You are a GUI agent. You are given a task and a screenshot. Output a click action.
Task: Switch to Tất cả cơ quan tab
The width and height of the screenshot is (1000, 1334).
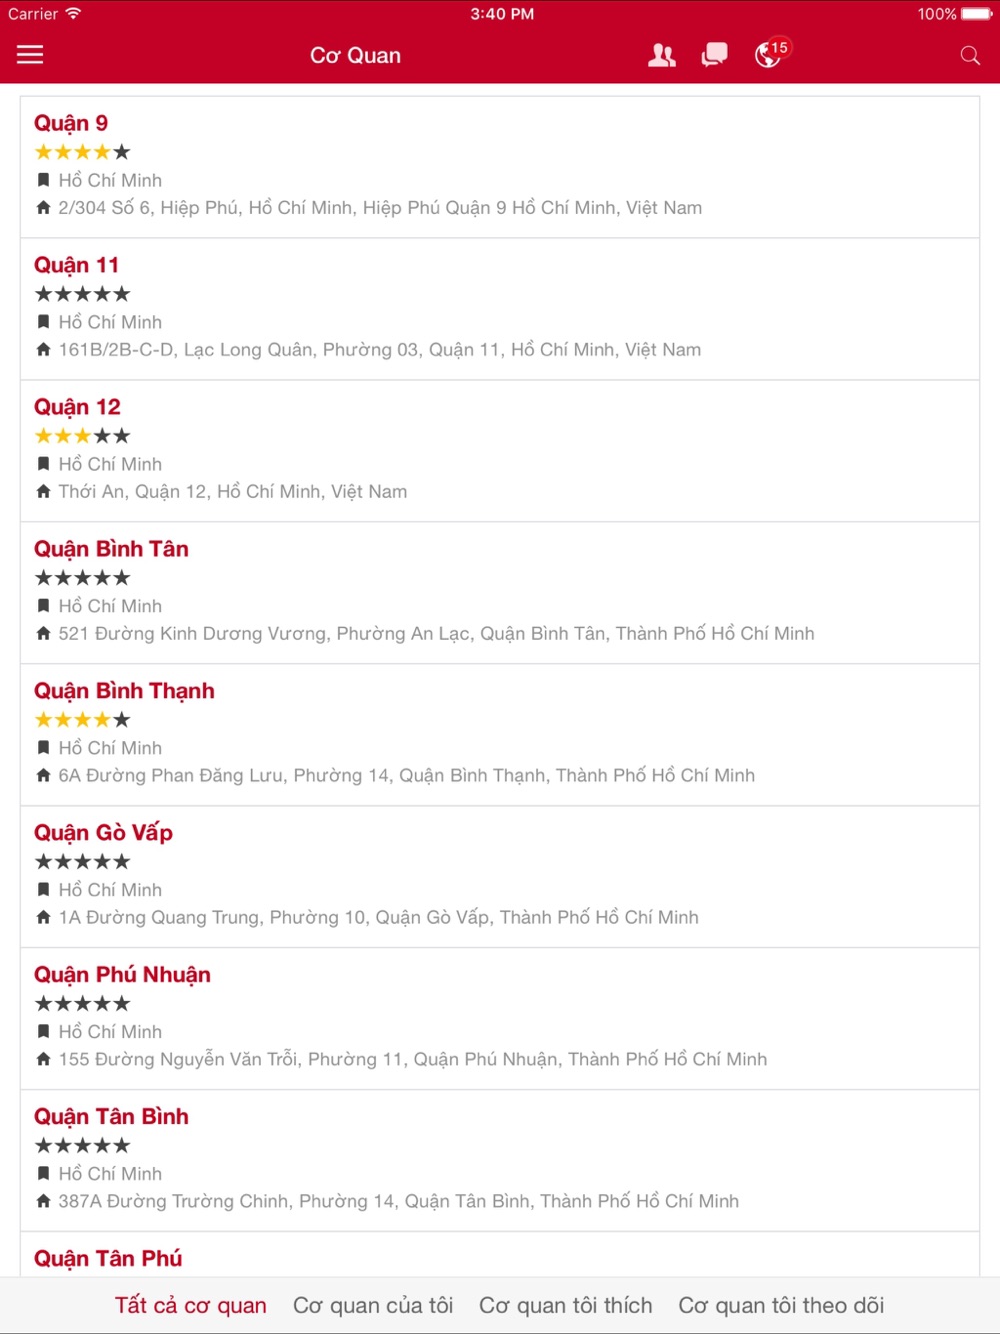(x=190, y=1305)
